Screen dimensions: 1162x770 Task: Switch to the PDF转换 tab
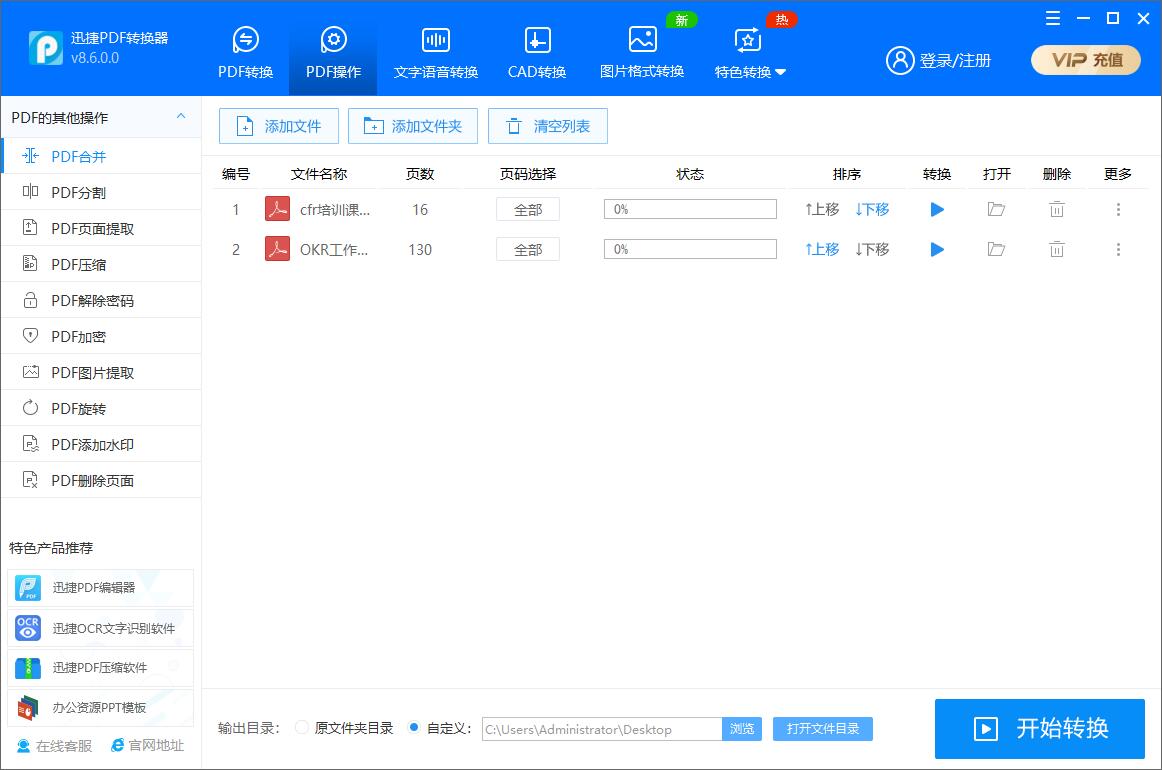pos(245,50)
